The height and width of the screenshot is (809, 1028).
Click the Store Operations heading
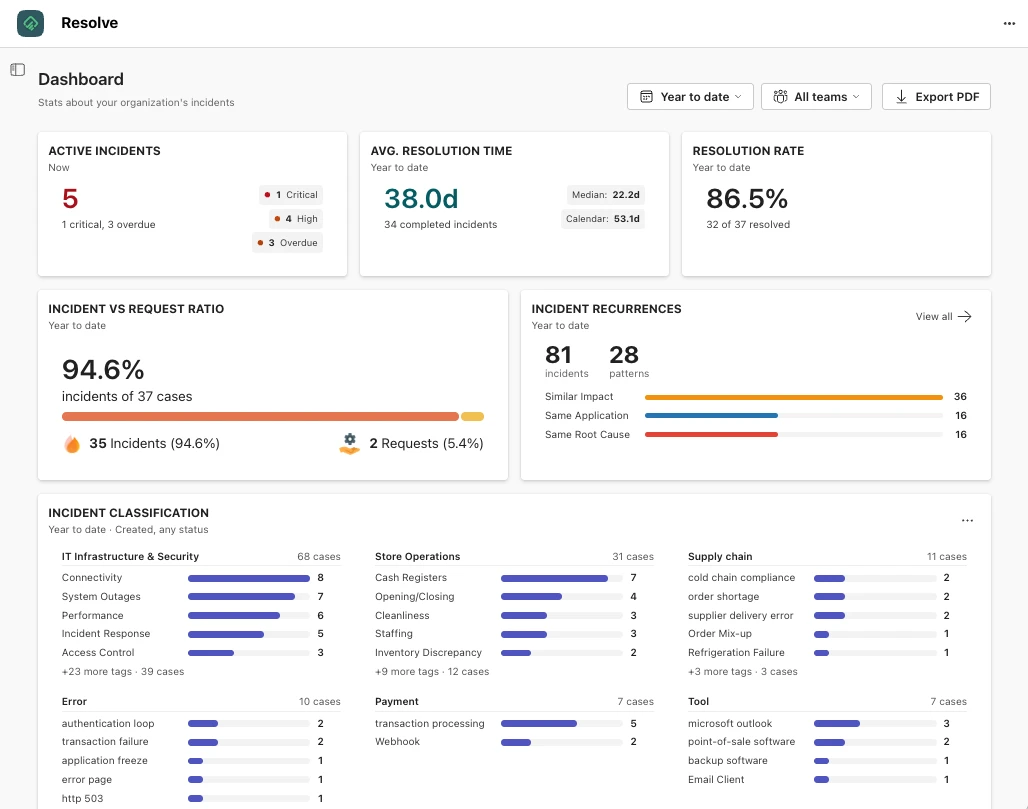[418, 557]
